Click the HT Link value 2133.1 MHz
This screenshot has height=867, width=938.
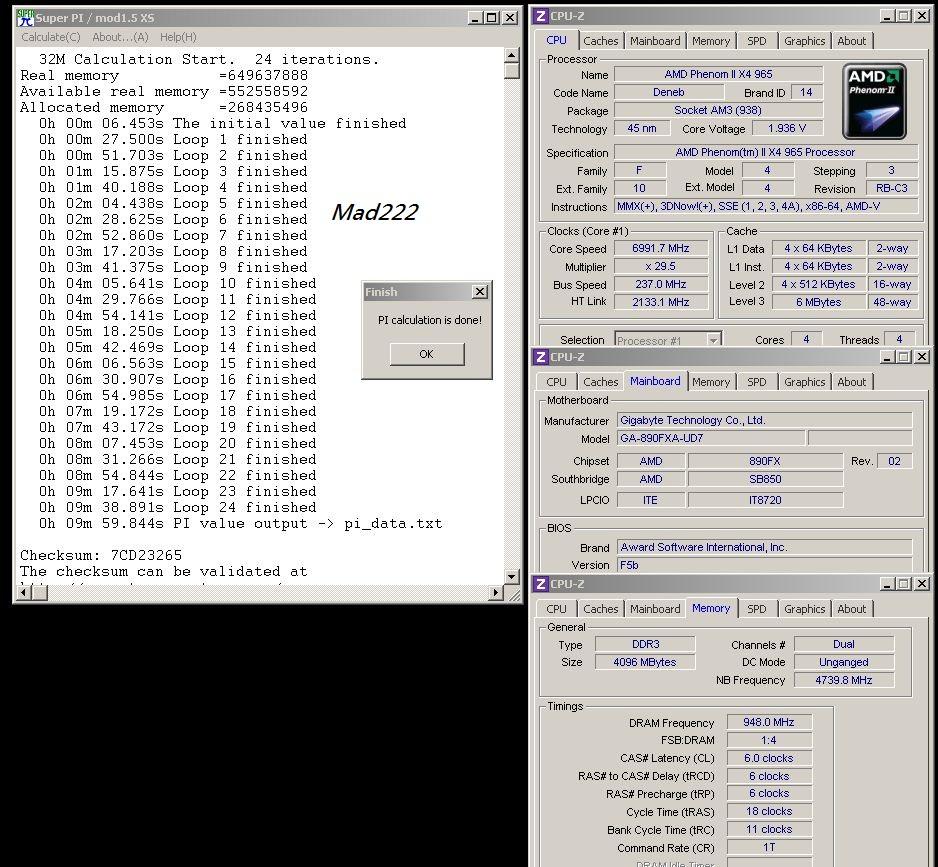(x=661, y=302)
